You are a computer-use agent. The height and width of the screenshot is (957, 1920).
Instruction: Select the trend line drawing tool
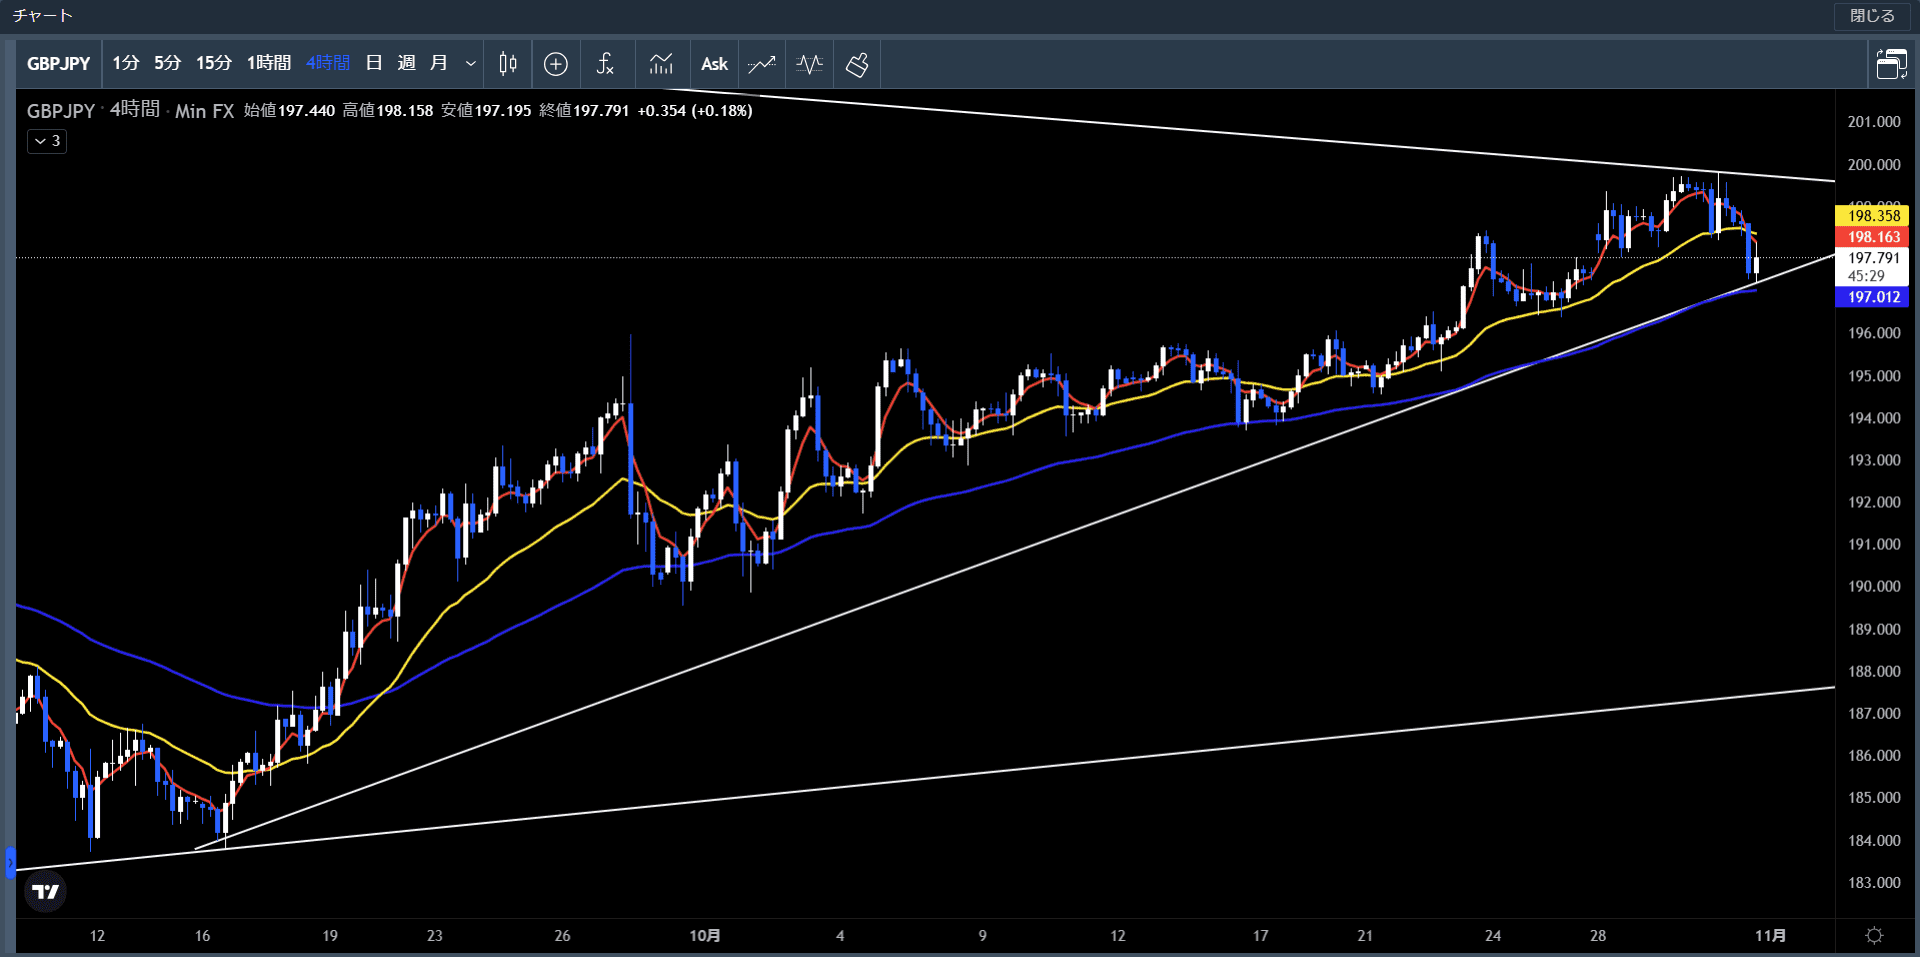tap(762, 64)
